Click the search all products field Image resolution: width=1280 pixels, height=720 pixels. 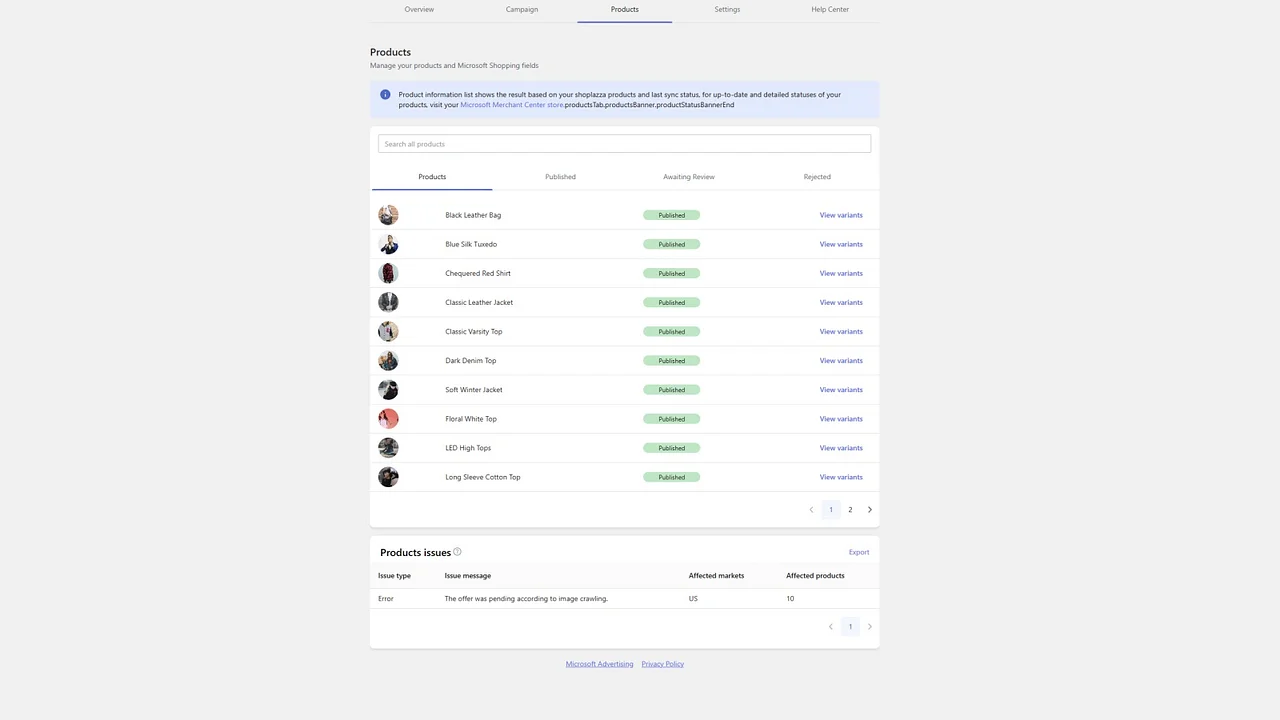click(624, 143)
